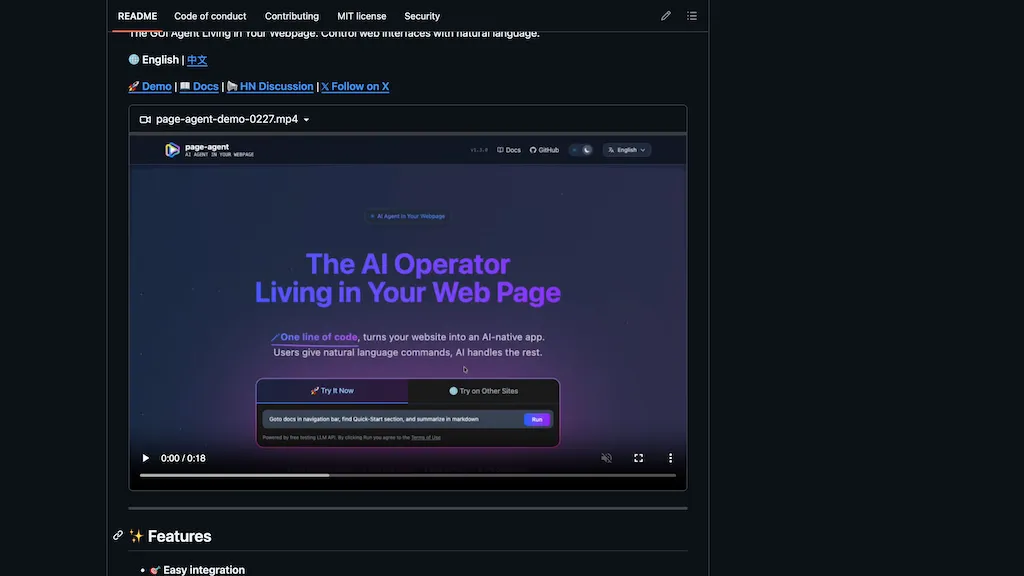Click the page-agent logo in video
The width and height of the screenshot is (1024, 576).
[x=172, y=150]
